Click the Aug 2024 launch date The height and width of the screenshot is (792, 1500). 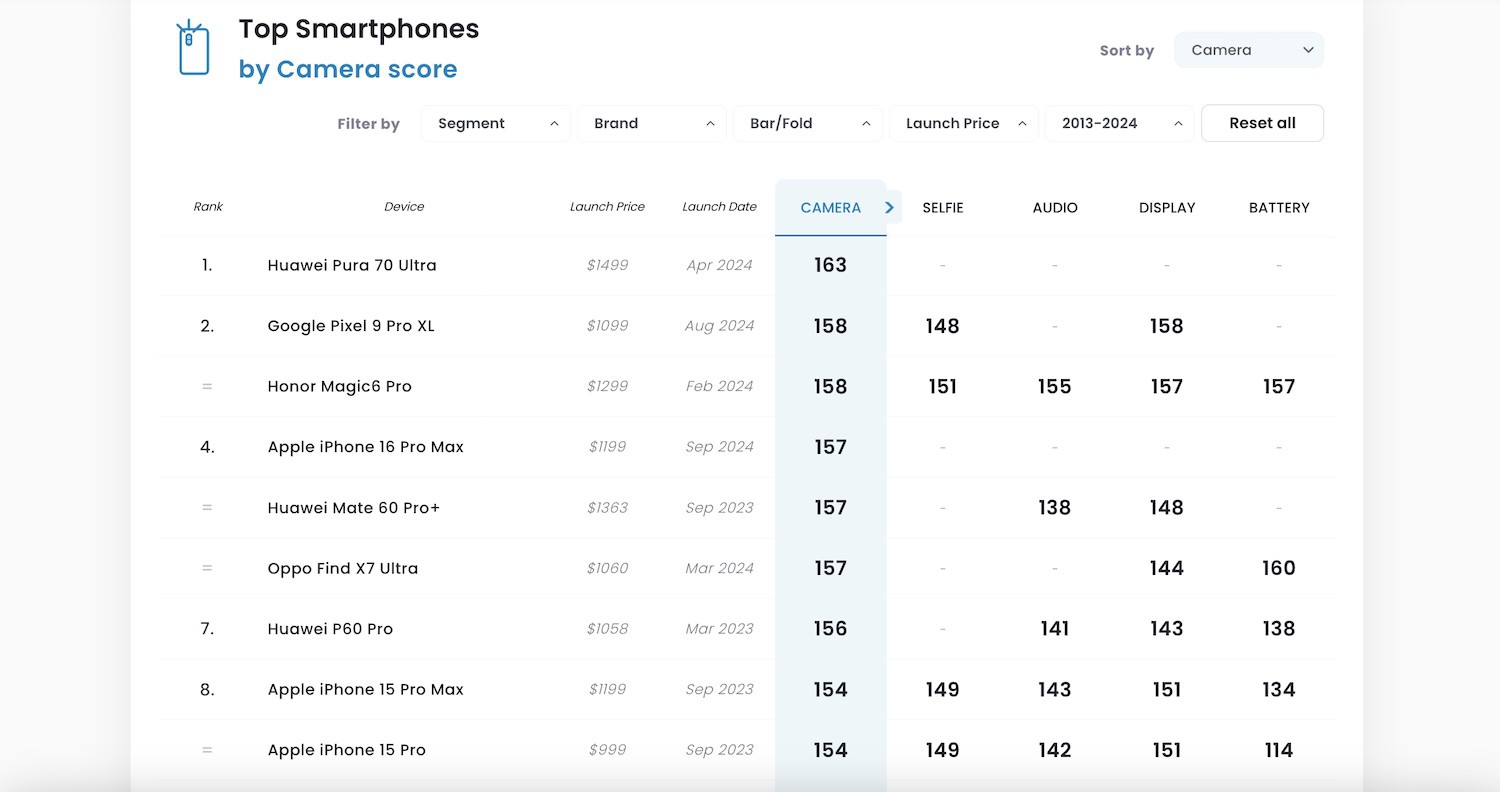pyautogui.click(x=719, y=326)
